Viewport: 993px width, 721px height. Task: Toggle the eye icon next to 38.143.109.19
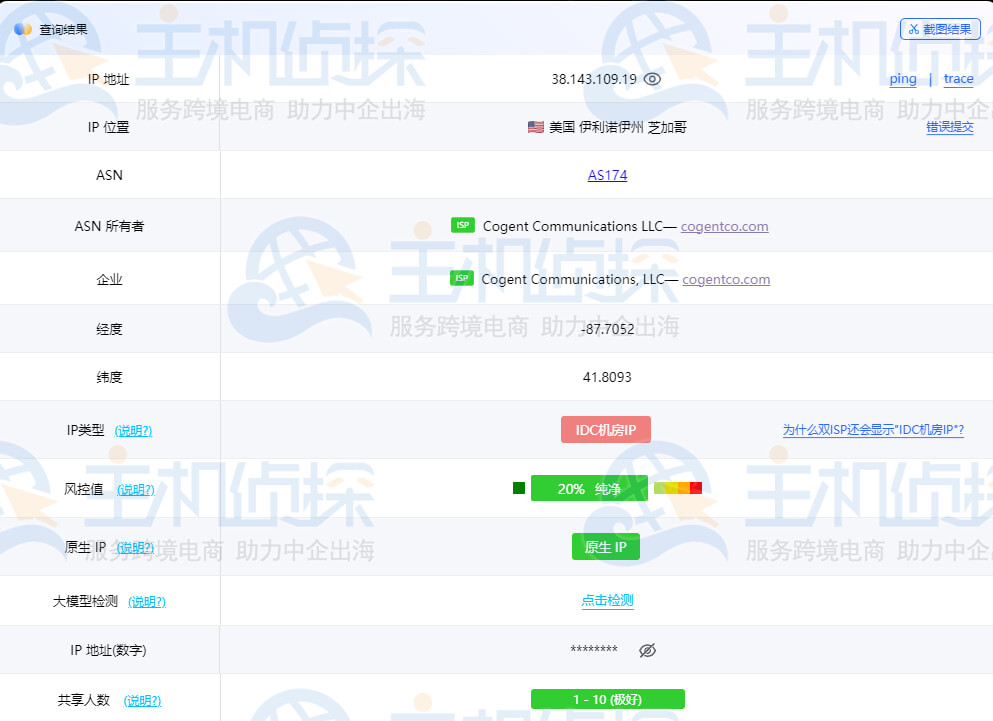pyautogui.click(x=653, y=79)
